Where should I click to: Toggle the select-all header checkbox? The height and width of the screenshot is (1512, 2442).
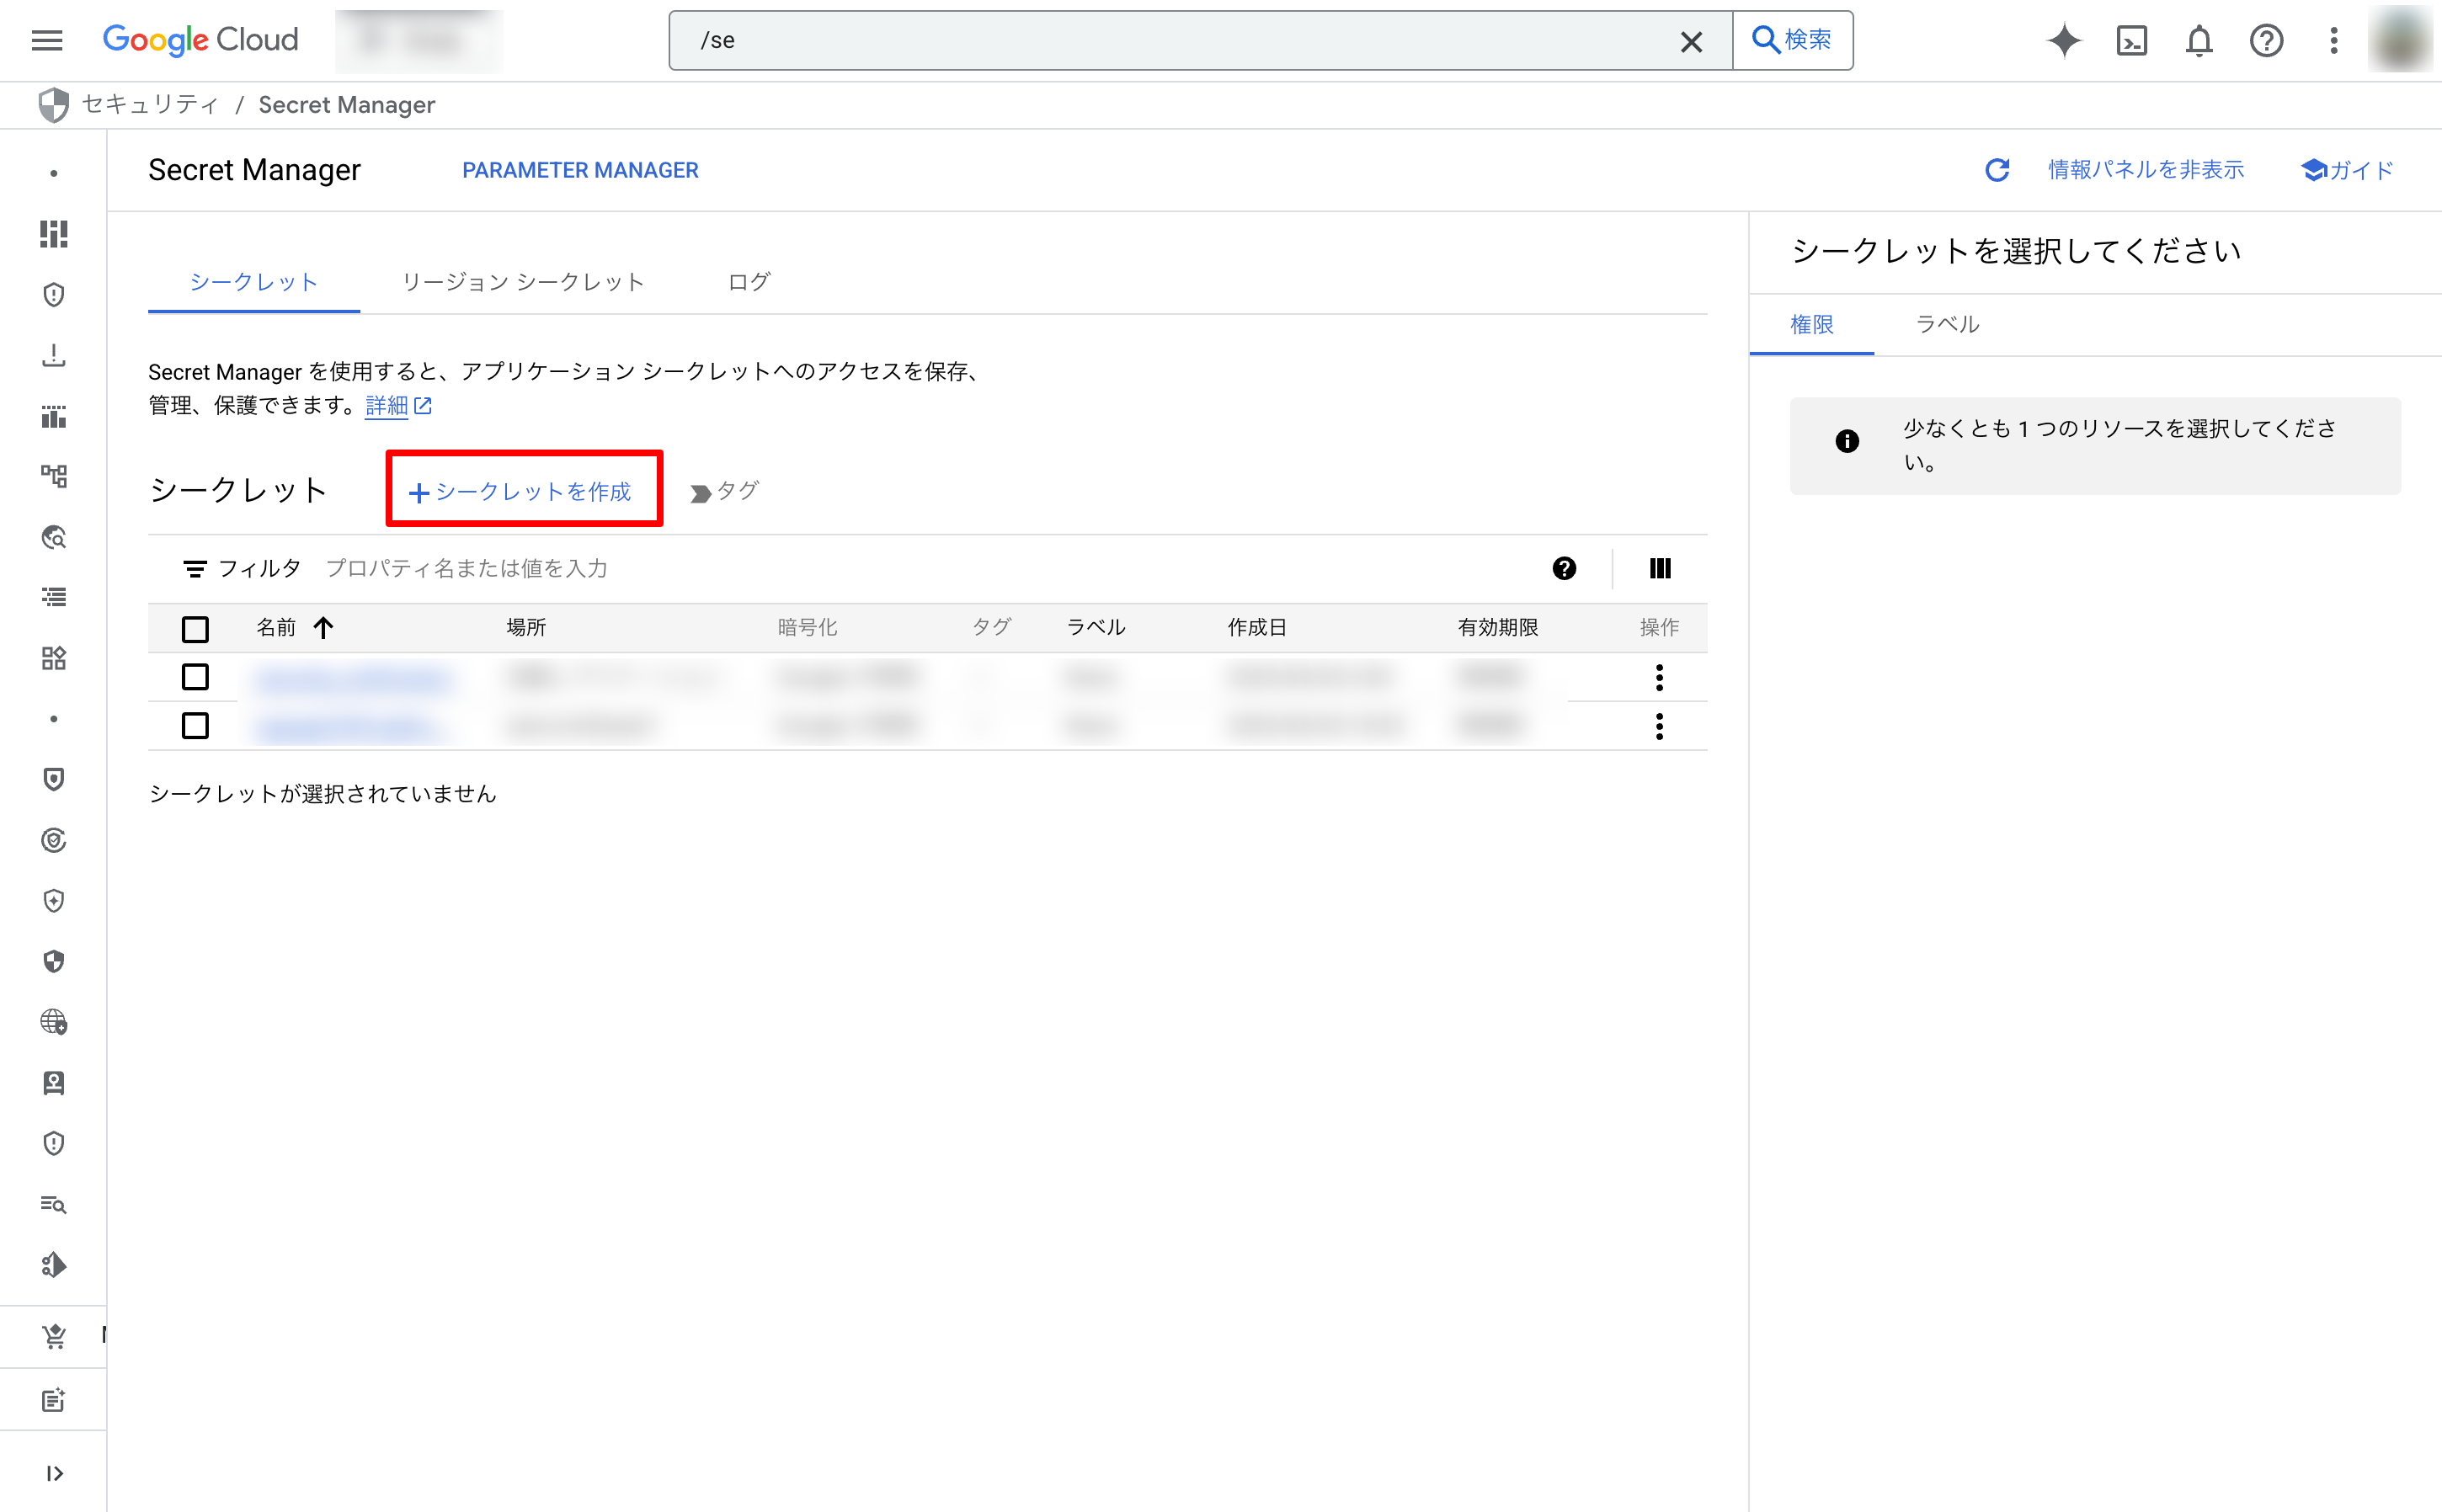coord(195,628)
